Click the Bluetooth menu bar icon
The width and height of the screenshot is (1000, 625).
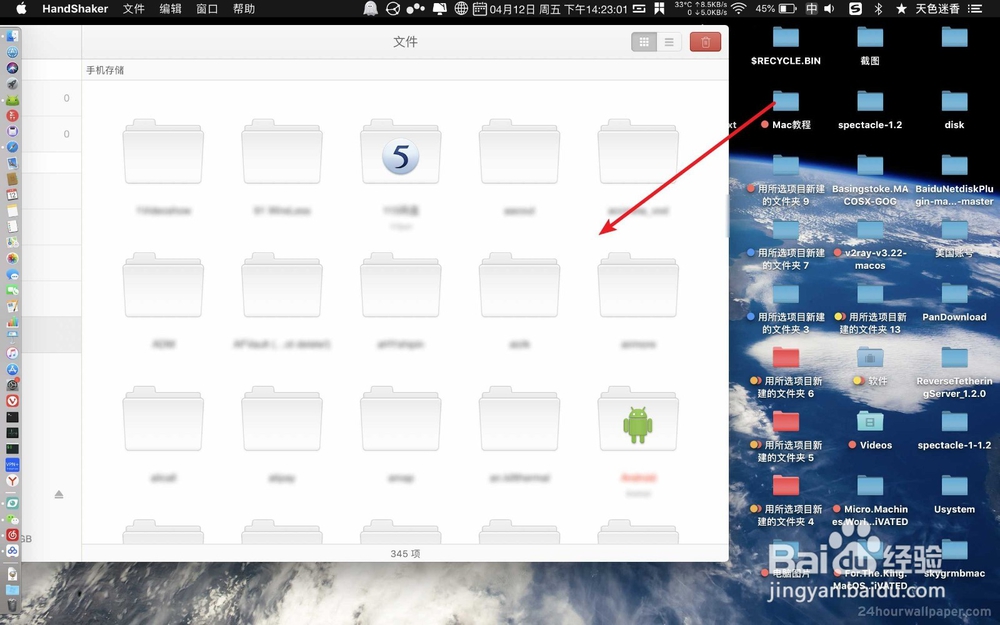coord(878,9)
